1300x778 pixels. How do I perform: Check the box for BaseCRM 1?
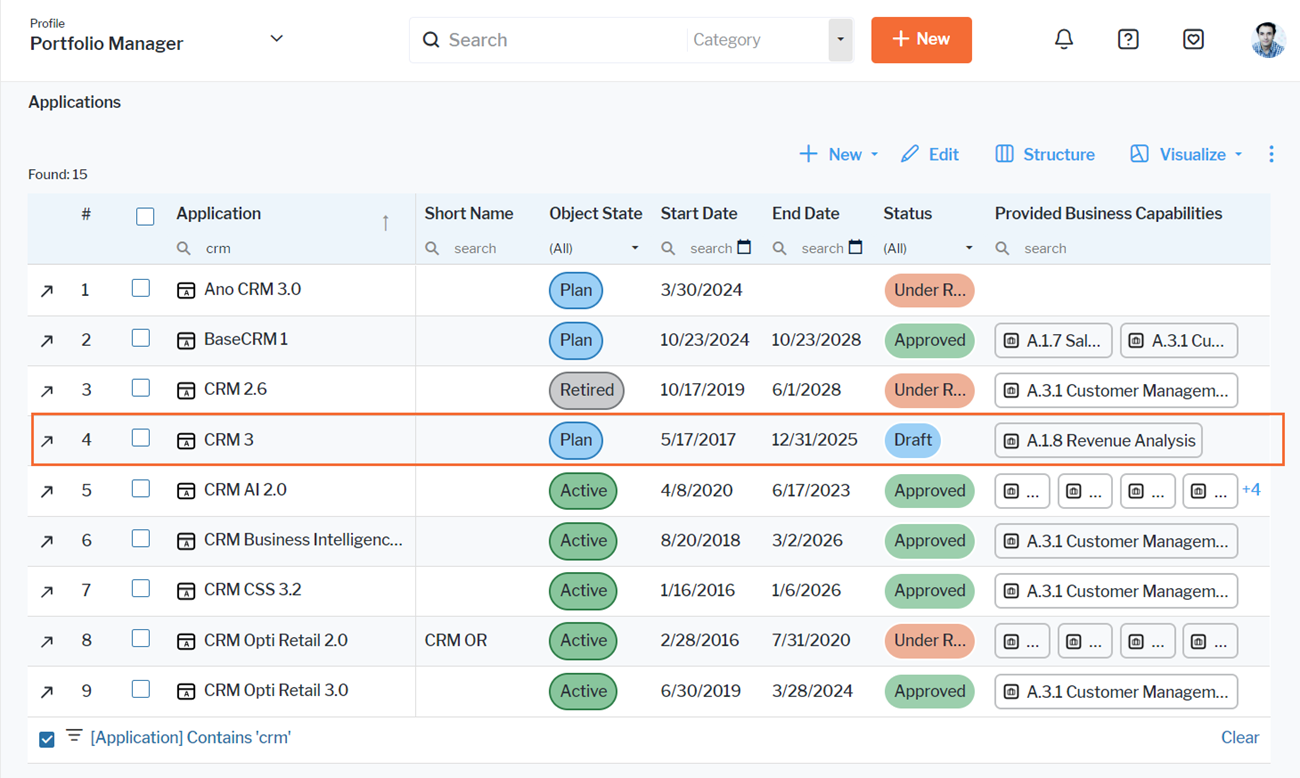[141, 339]
